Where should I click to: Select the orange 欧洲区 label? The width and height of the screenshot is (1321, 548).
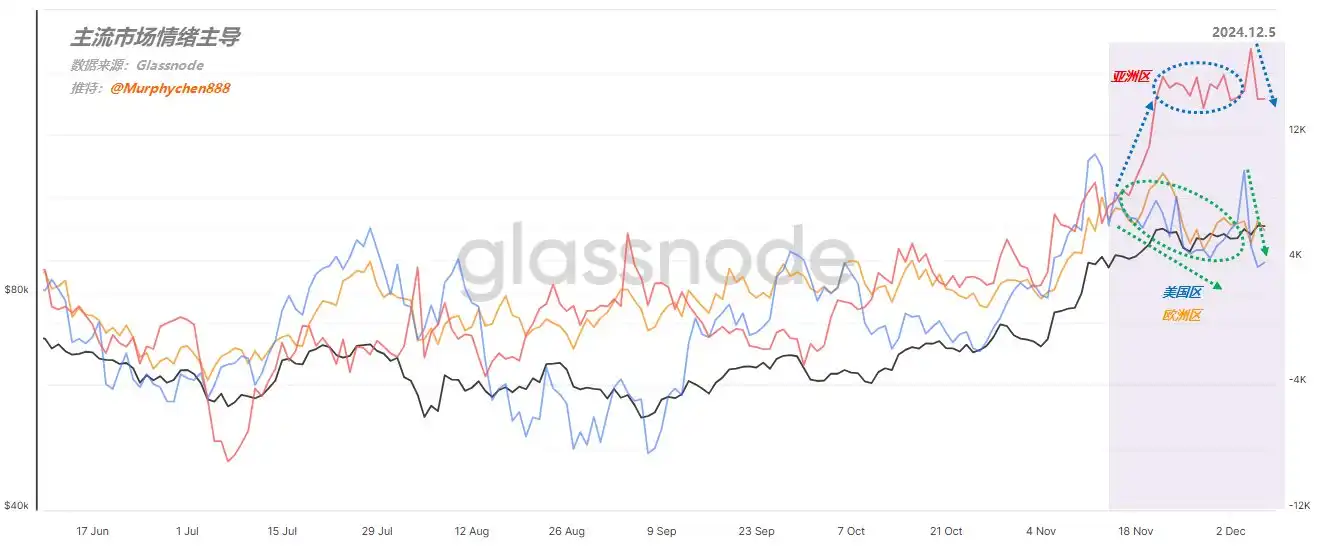[x=1181, y=315]
